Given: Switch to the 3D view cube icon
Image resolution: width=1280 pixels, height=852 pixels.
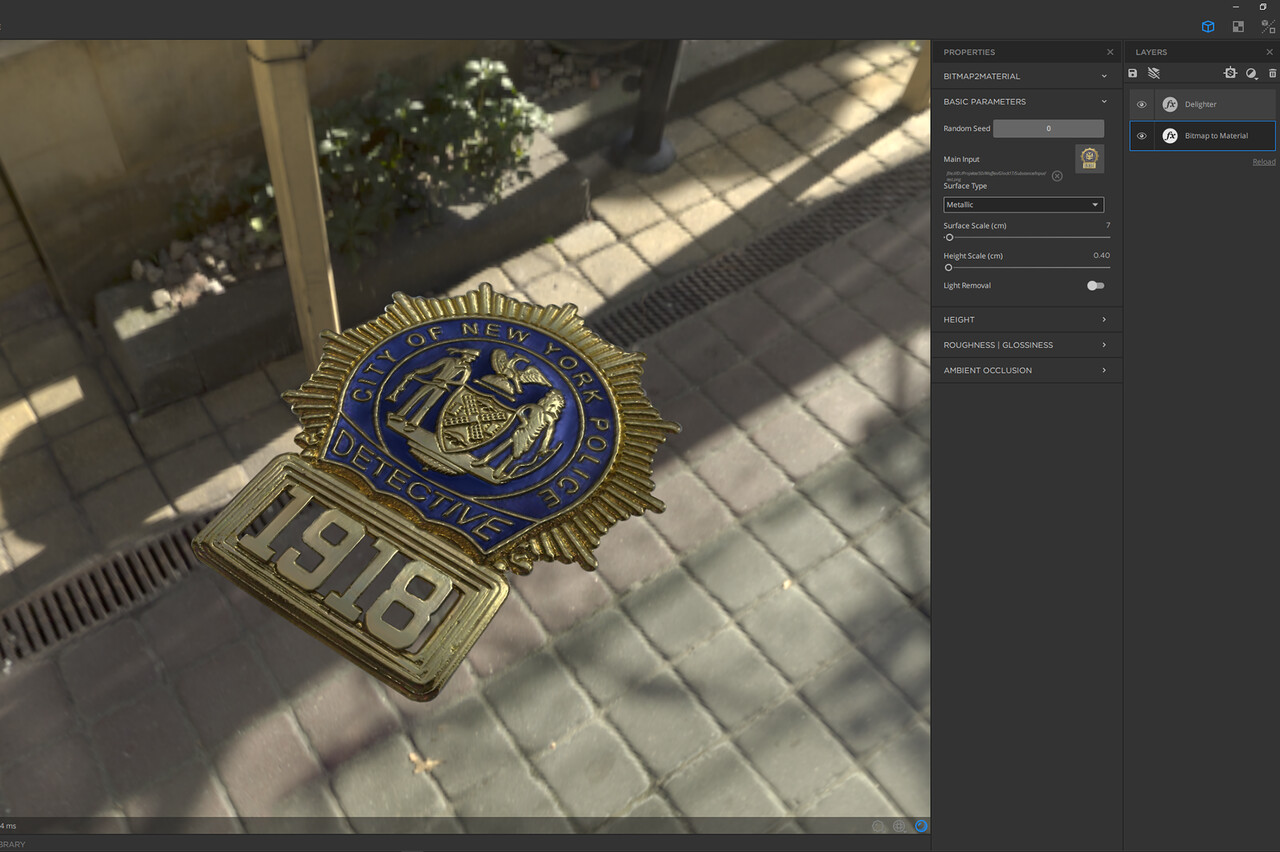Looking at the screenshot, I should click(1208, 27).
